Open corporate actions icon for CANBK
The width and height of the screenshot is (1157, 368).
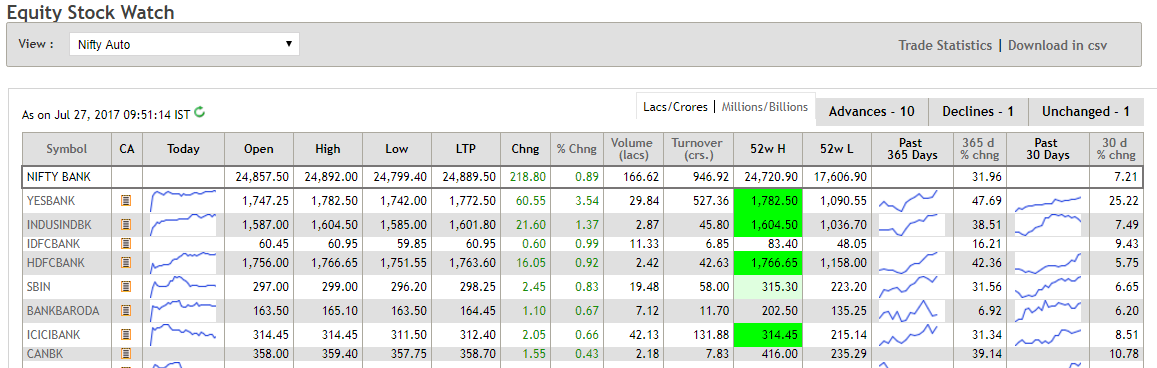pyautogui.click(x=126, y=353)
